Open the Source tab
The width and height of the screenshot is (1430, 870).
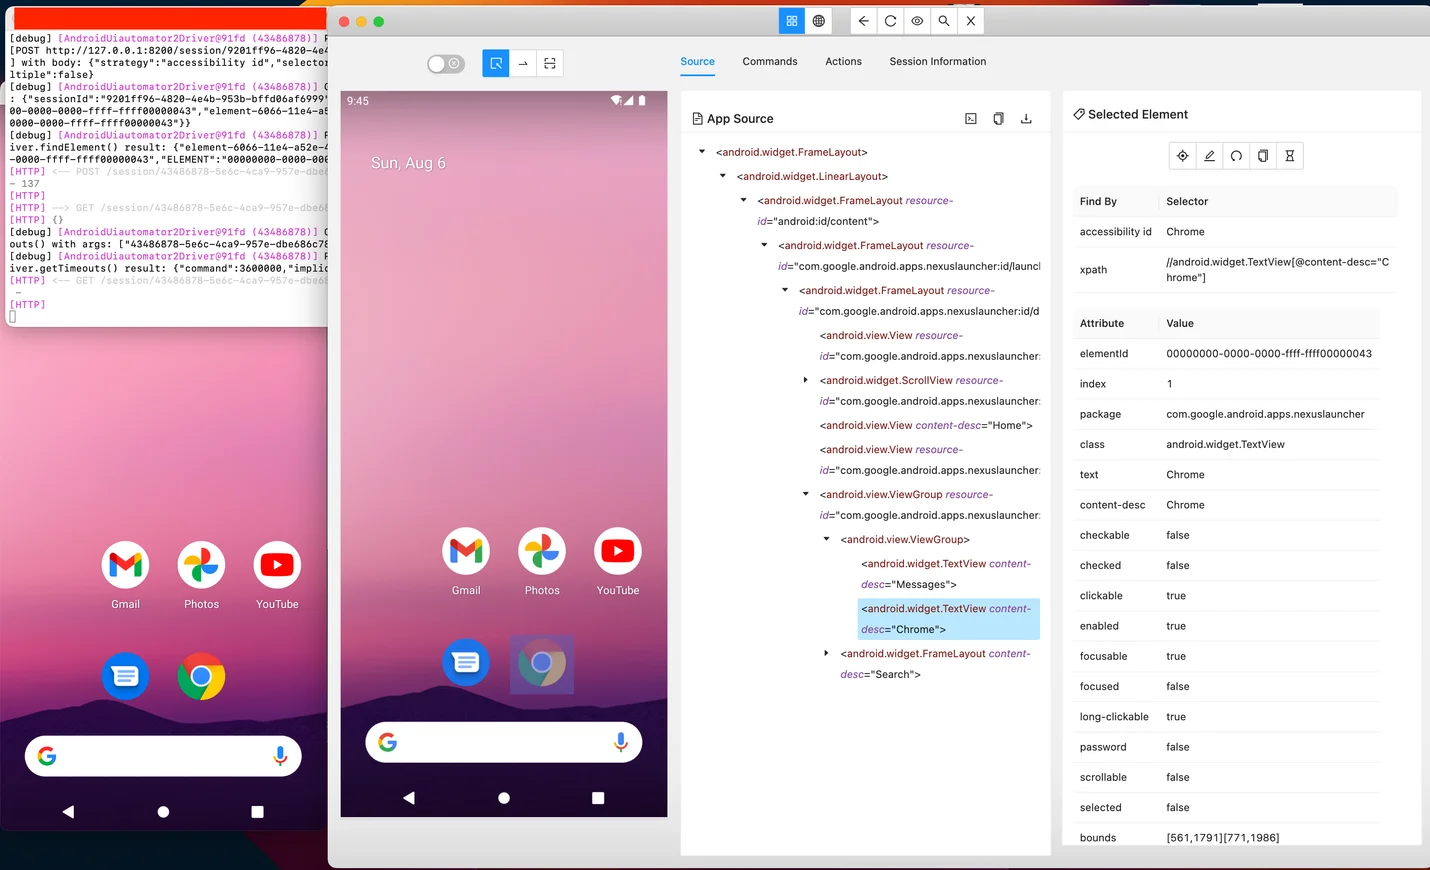tap(697, 62)
